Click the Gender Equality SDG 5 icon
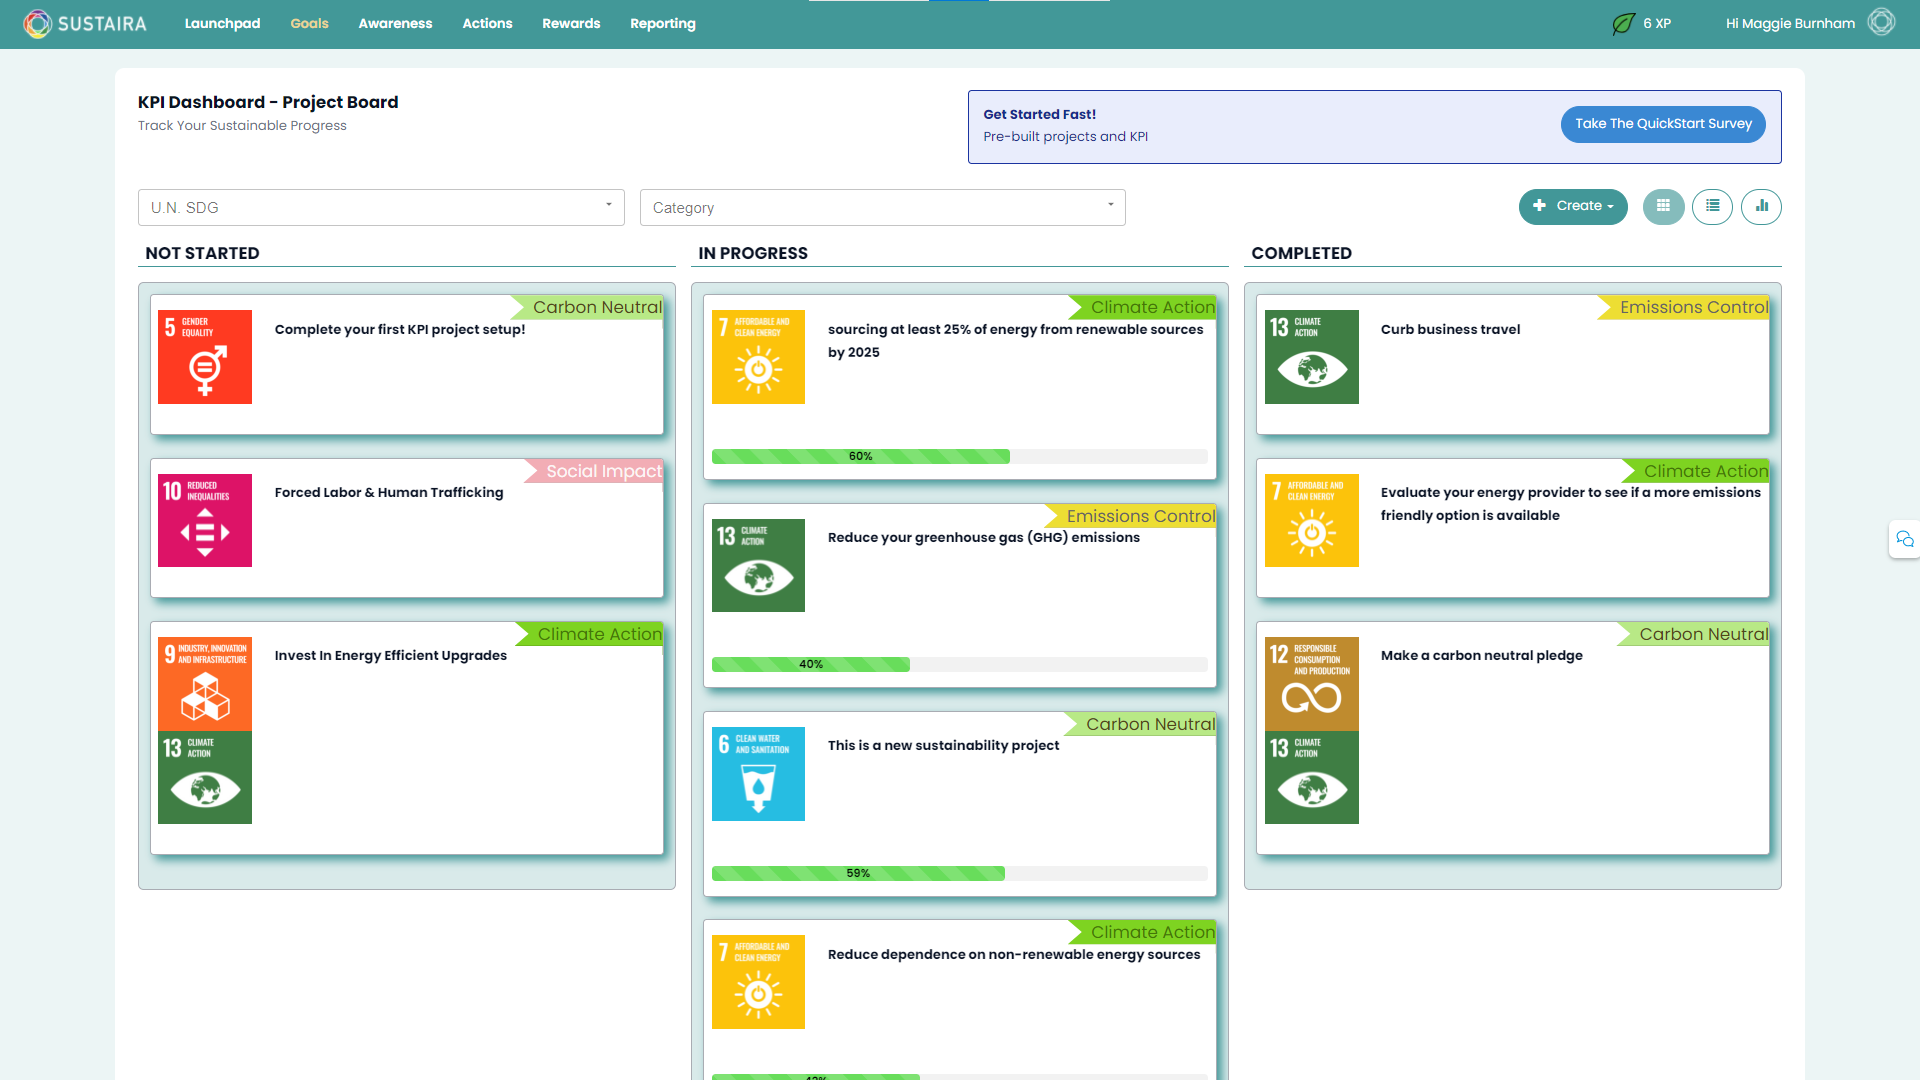1920x1080 pixels. (x=205, y=357)
